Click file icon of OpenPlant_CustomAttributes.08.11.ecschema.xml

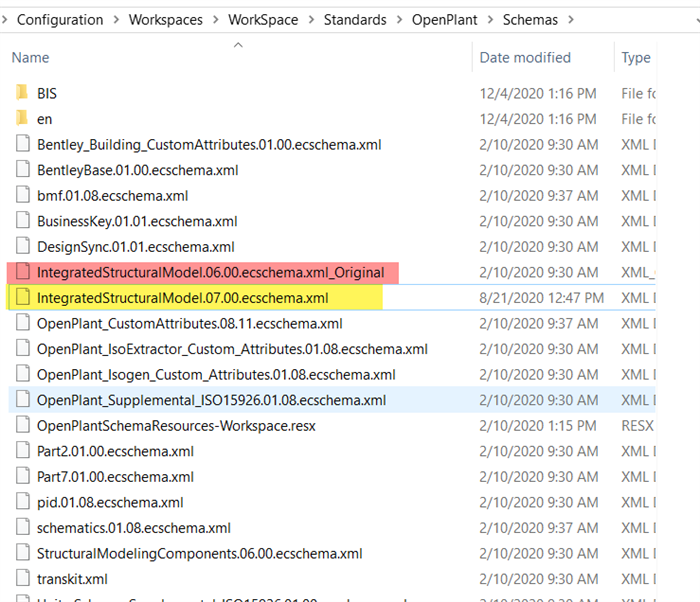23,322
